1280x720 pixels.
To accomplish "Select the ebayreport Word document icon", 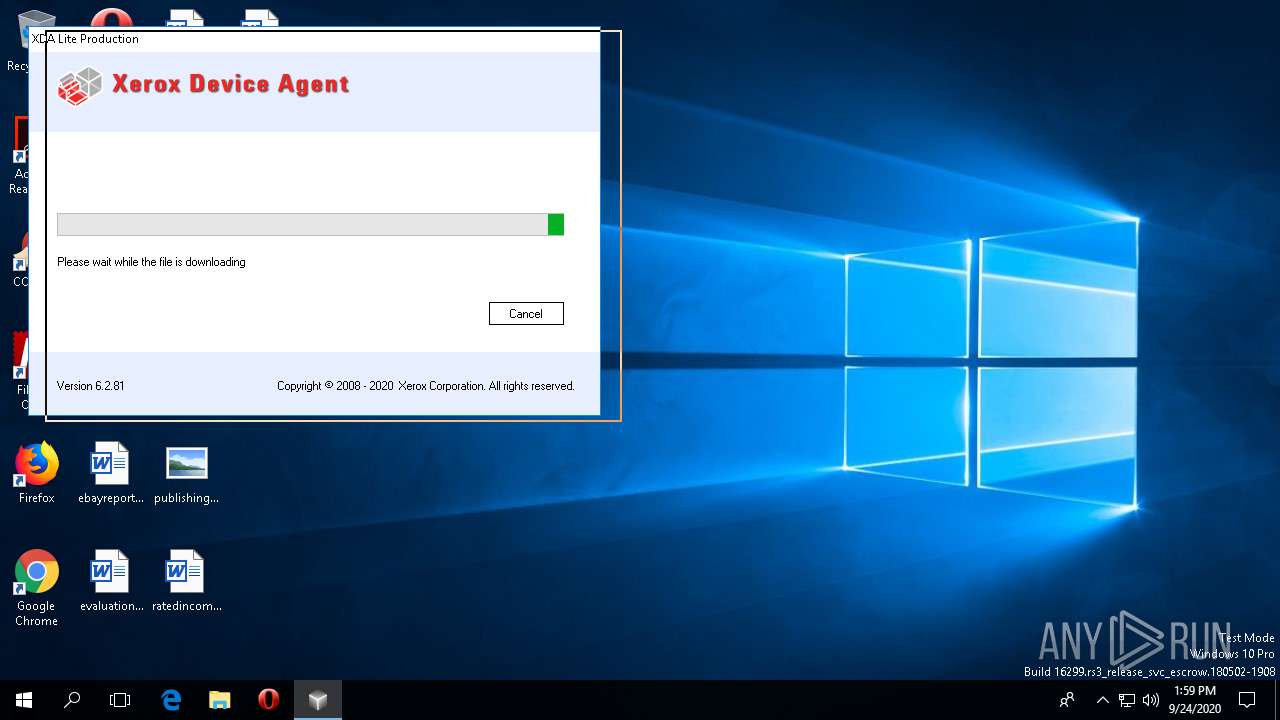I will click(111, 473).
